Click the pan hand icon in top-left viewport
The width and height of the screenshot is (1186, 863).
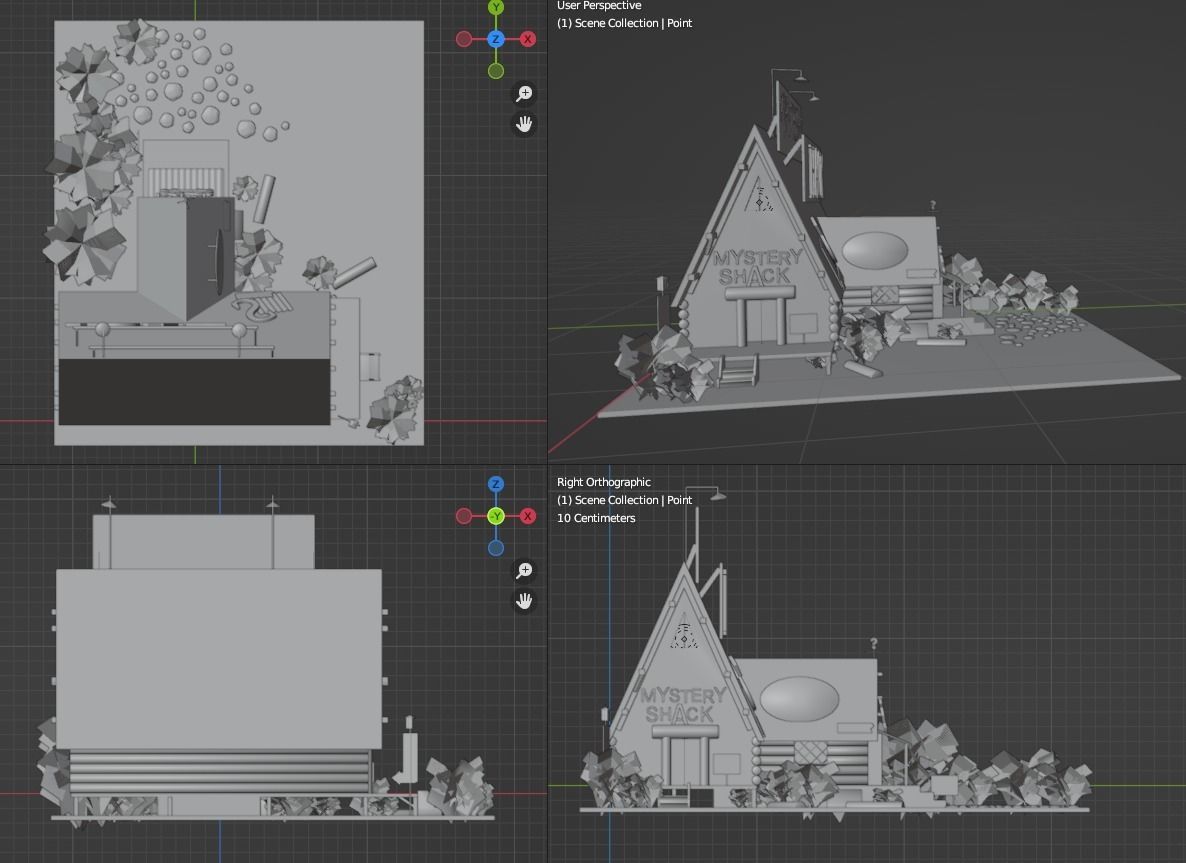tap(524, 124)
